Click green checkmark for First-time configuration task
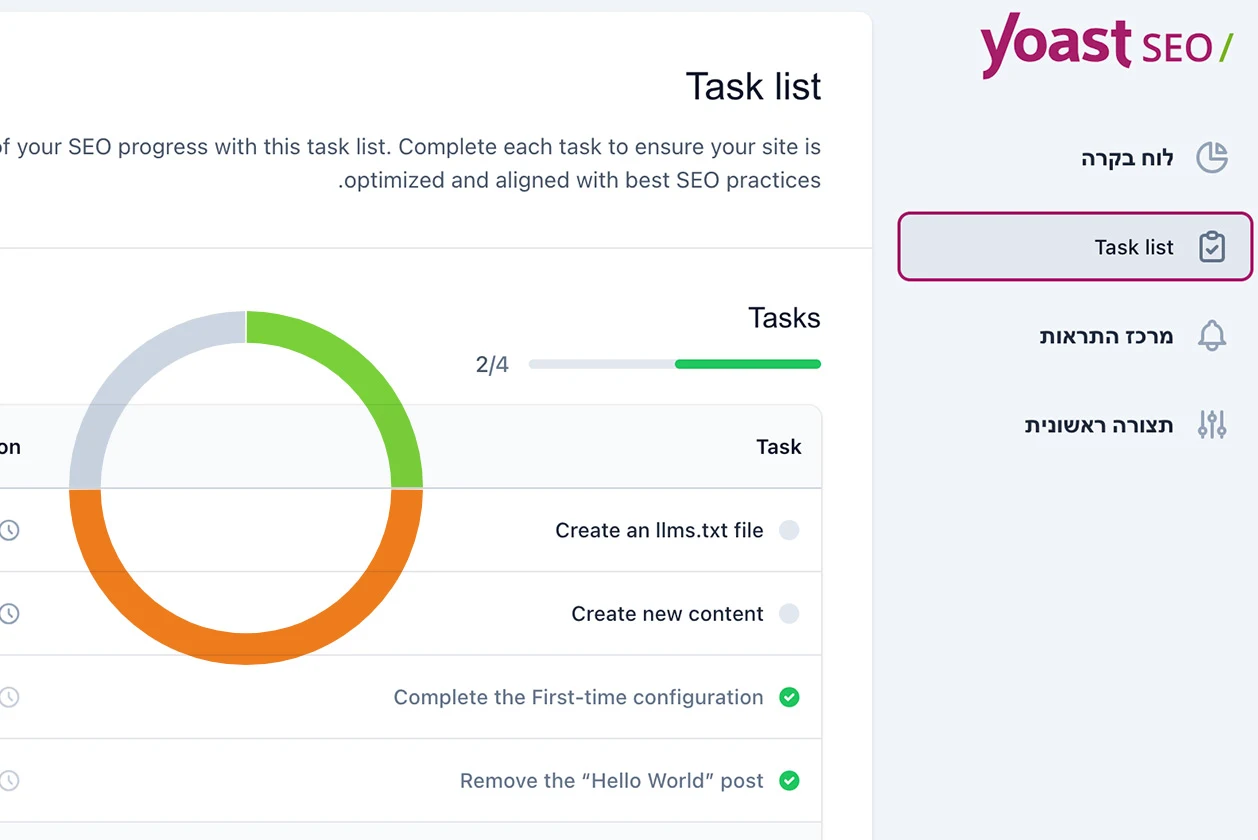 click(789, 697)
